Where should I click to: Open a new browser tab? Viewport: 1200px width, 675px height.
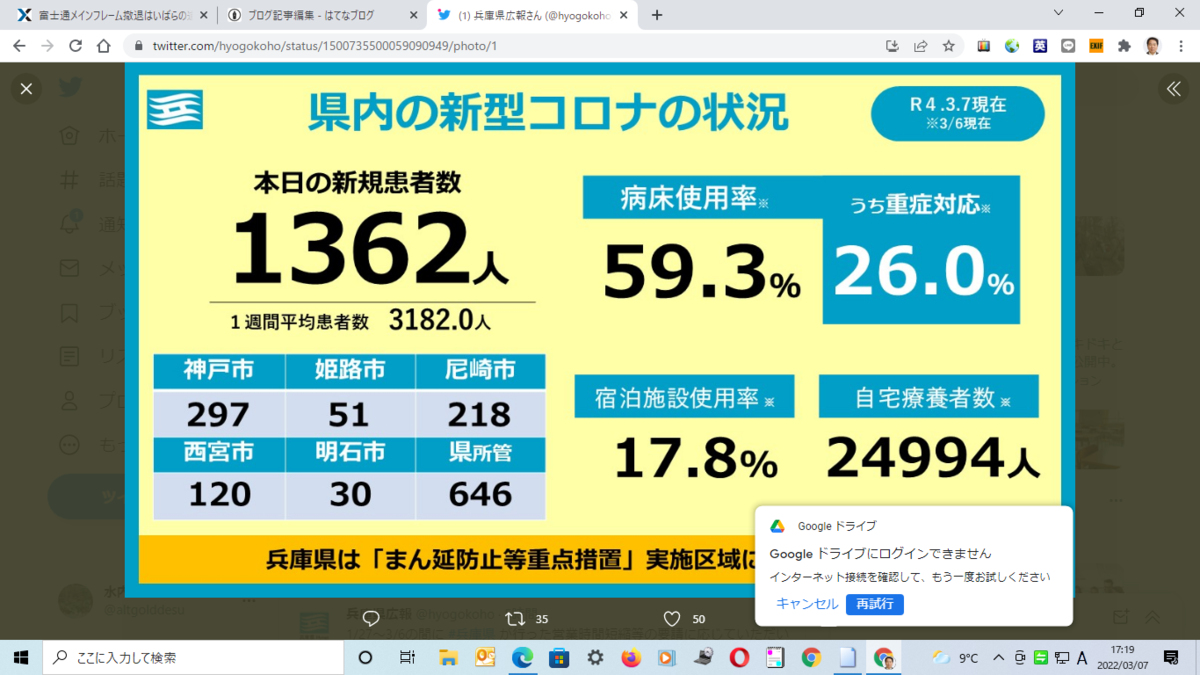click(x=657, y=15)
